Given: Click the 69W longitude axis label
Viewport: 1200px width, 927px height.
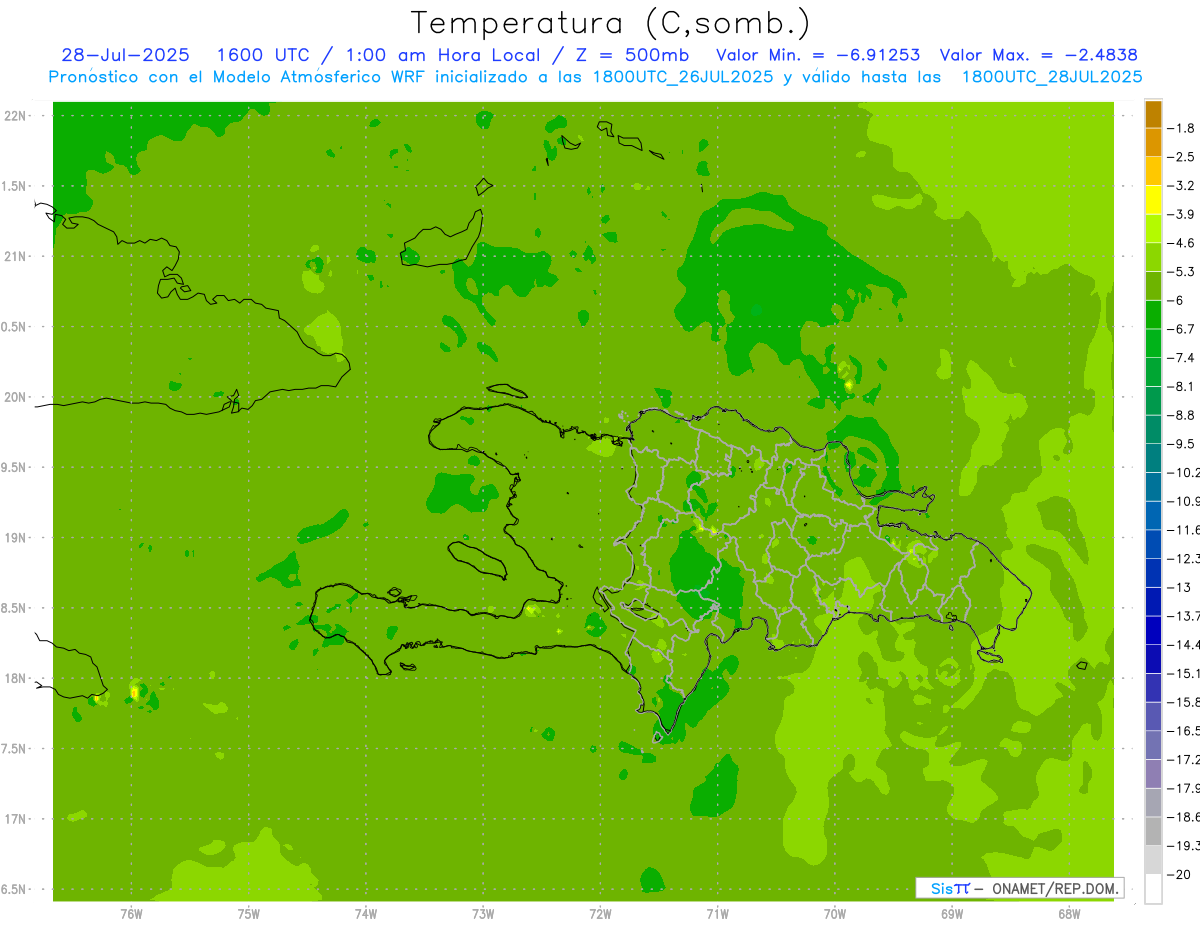Looking at the screenshot, I should [x=952, y=913].
